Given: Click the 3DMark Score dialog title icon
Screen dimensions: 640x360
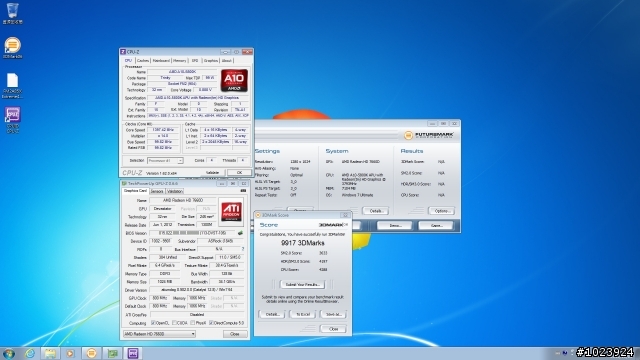Looking at the screenshot, I should 258,215.
